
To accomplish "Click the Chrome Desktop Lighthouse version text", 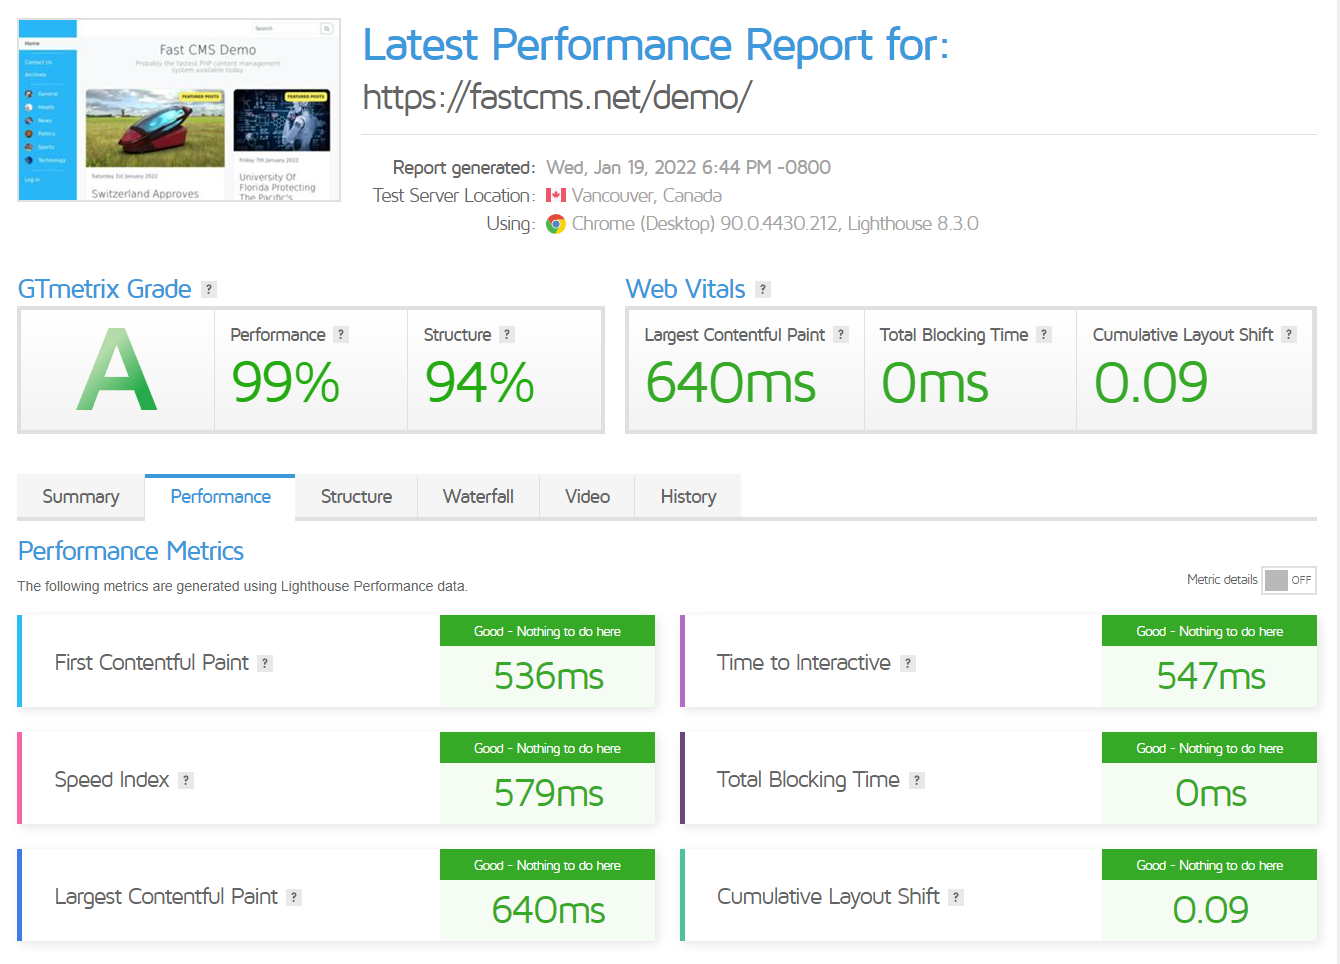I will (x=775, y=224).
